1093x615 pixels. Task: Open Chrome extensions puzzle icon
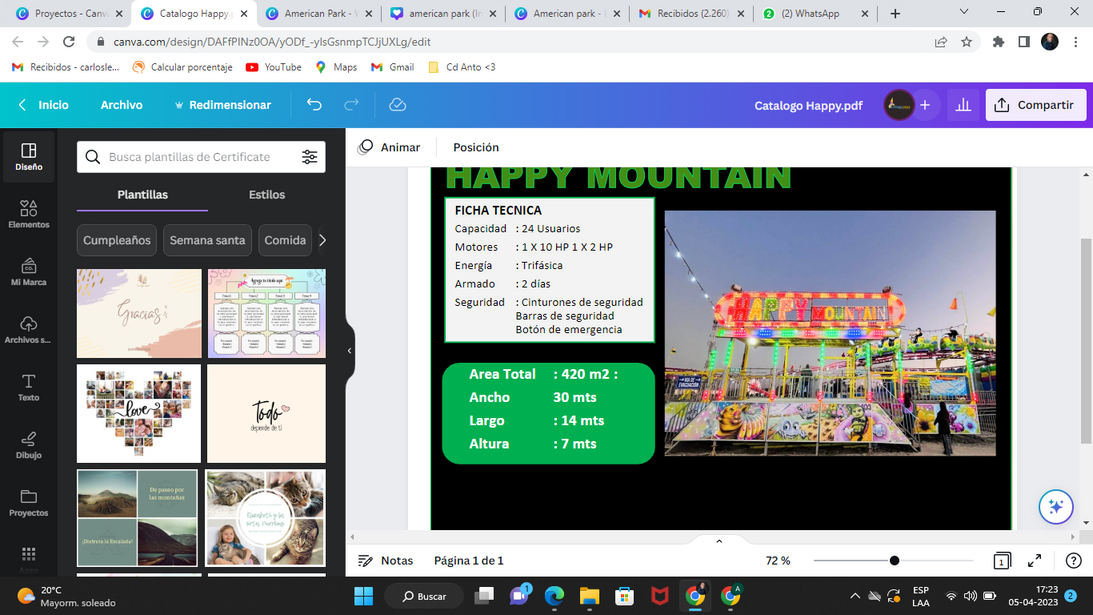click(x=998, y=42)
